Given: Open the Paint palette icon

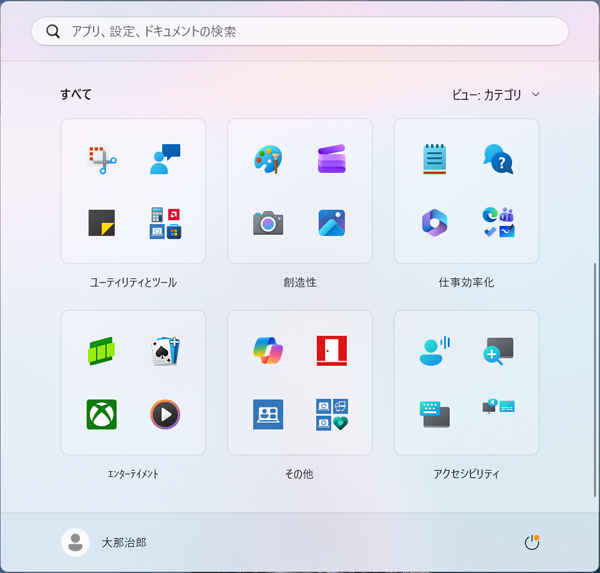Looking at the screenshot, I should click(x=268, y=159).
